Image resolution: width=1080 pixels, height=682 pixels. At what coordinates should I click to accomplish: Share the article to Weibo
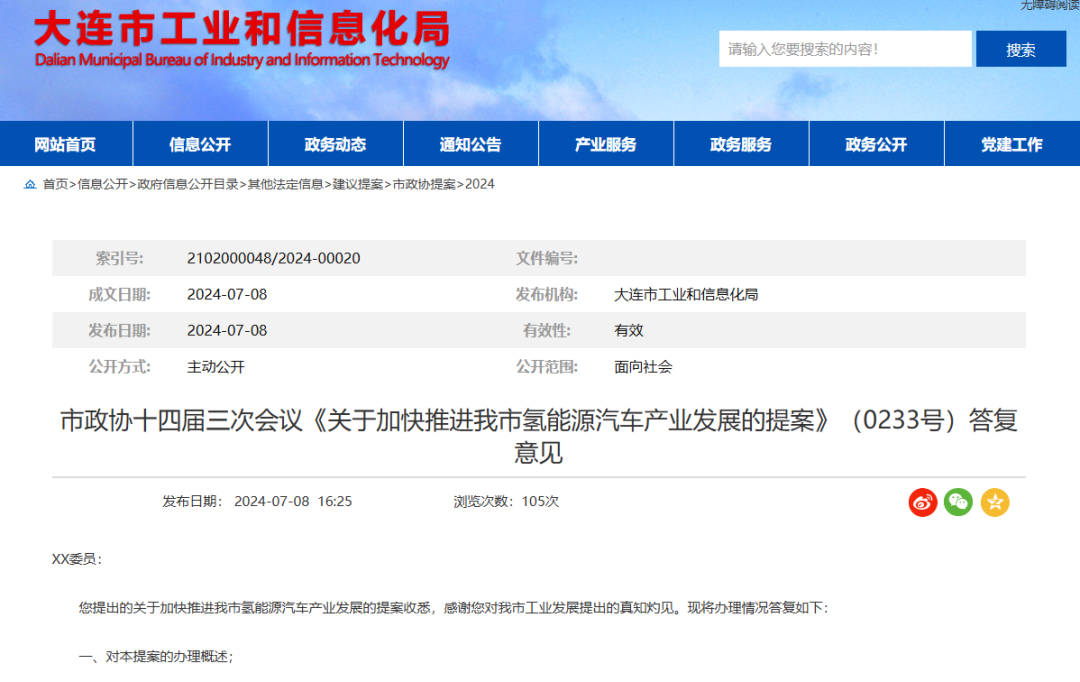tap(923, 502)
